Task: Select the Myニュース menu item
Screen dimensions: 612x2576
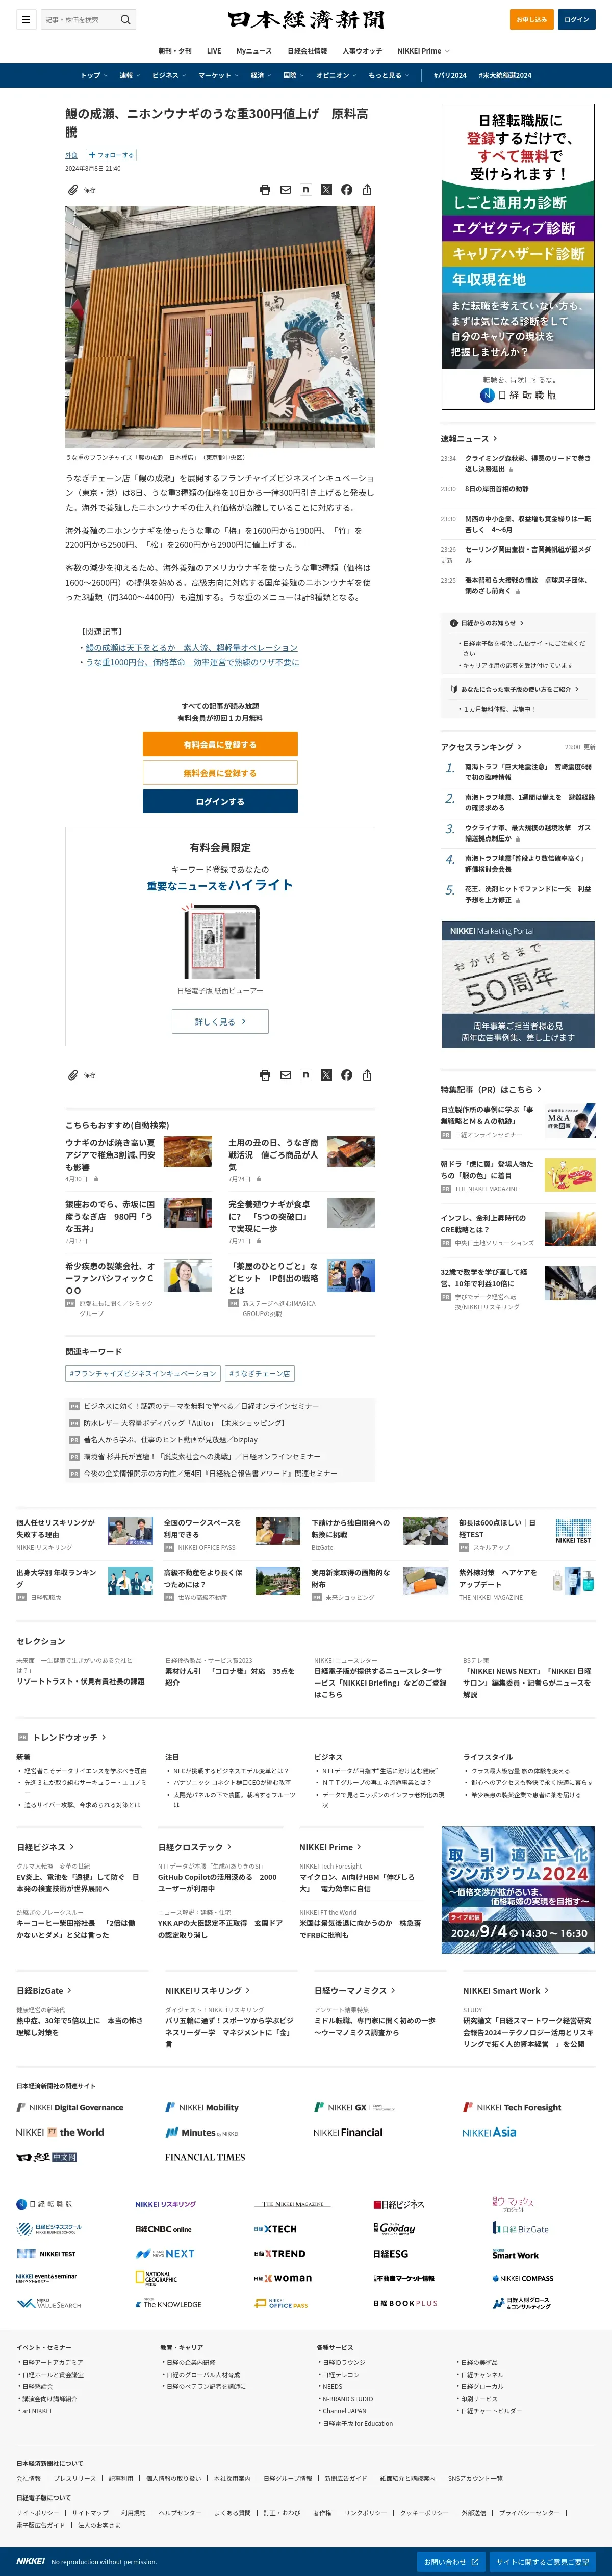Action: point(254,51)
